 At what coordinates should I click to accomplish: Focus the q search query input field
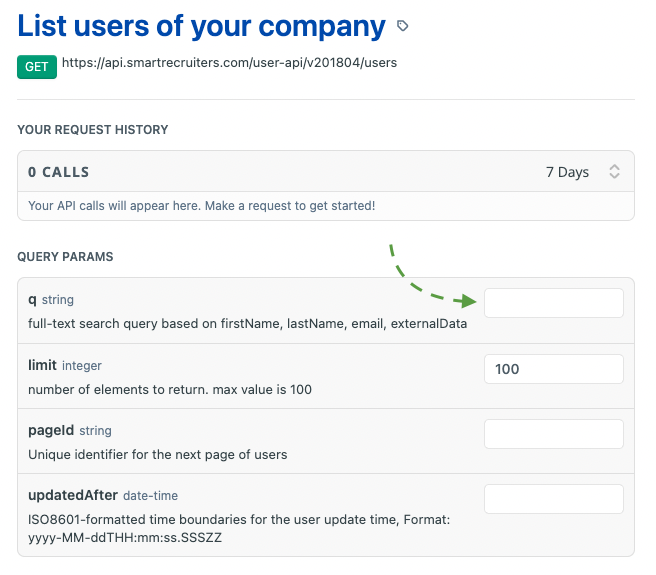[554, 303]
